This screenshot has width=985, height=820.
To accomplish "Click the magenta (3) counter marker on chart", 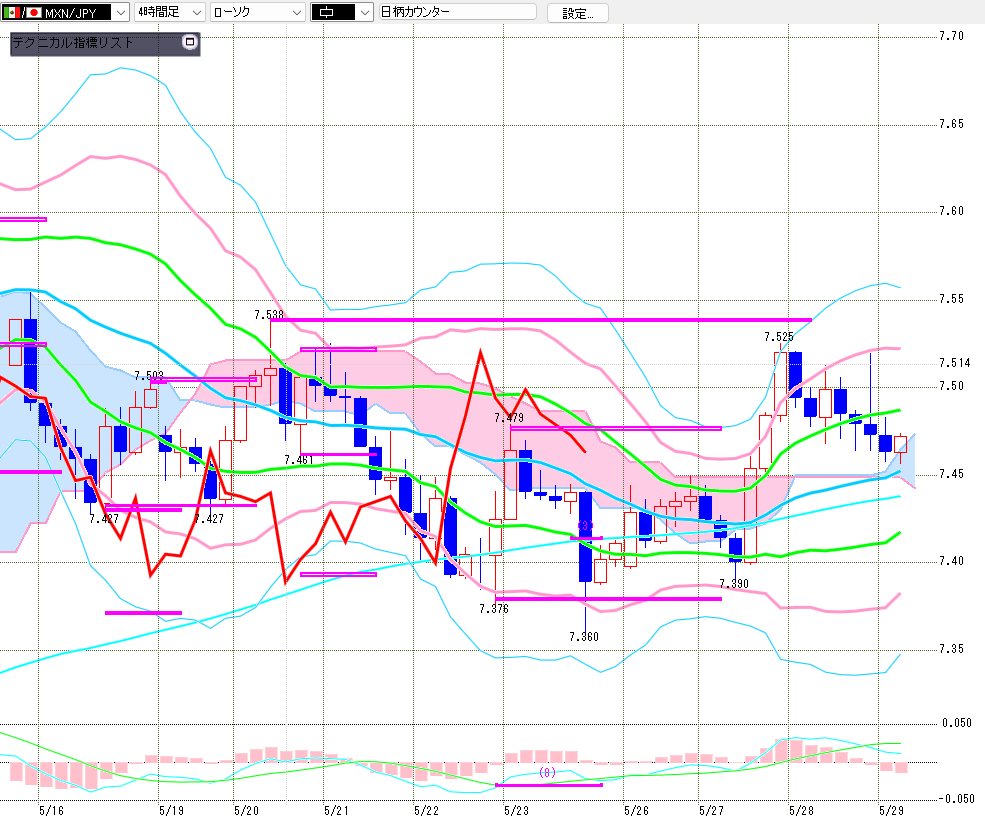I will pyautogui.click(x=585, y=525).
